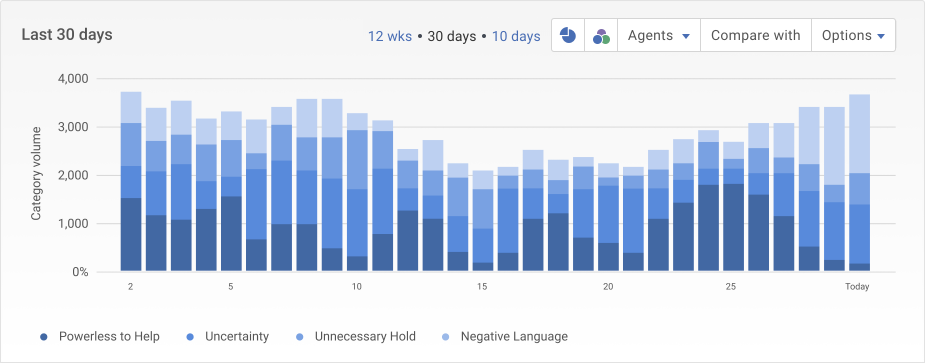The height and width of the screenshot is (363, 925).
Task: Click the Uncertainty legend color dot
Action: pos(190,337)
